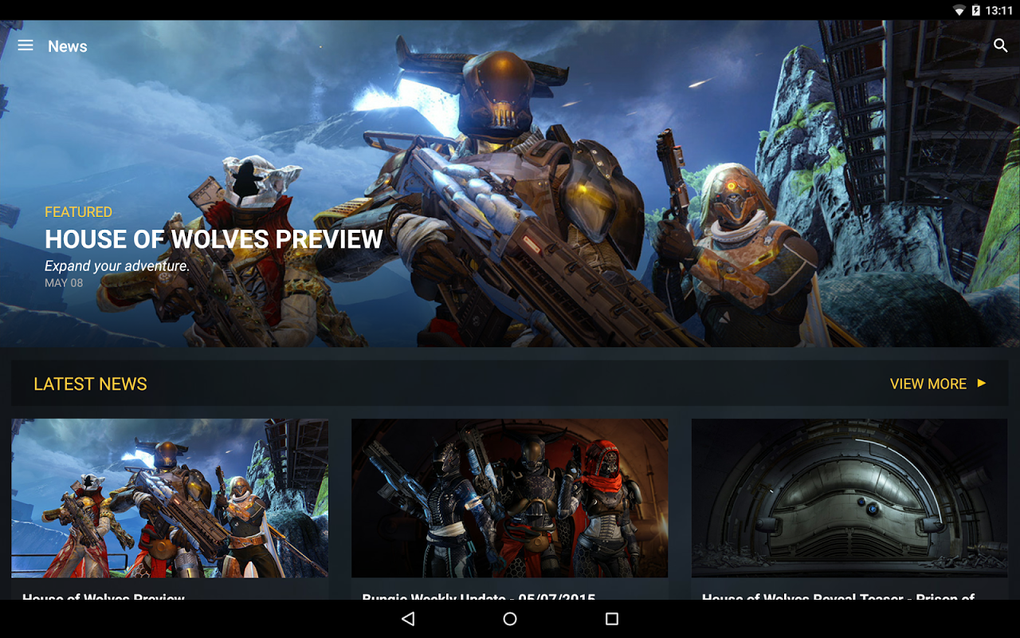Image resolution: width=1020 pixels, height=638 pixels.
Task: Open VIEW MORE news listing
Action: [x=930, y=383]
